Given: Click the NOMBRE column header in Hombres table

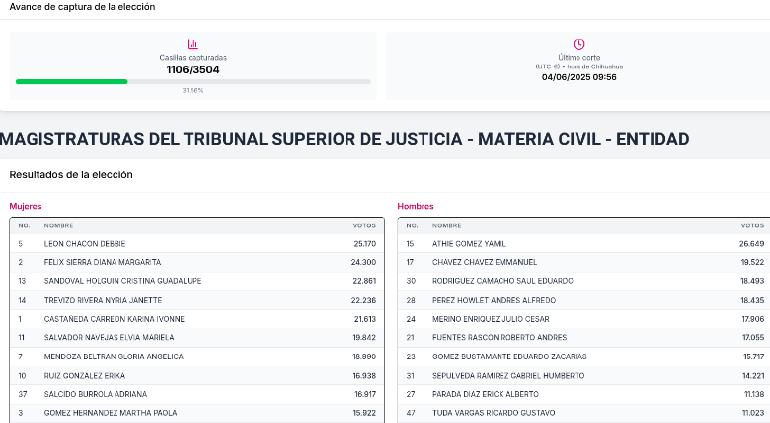Looking at the screenshot, I should click(x=446, y=226).
